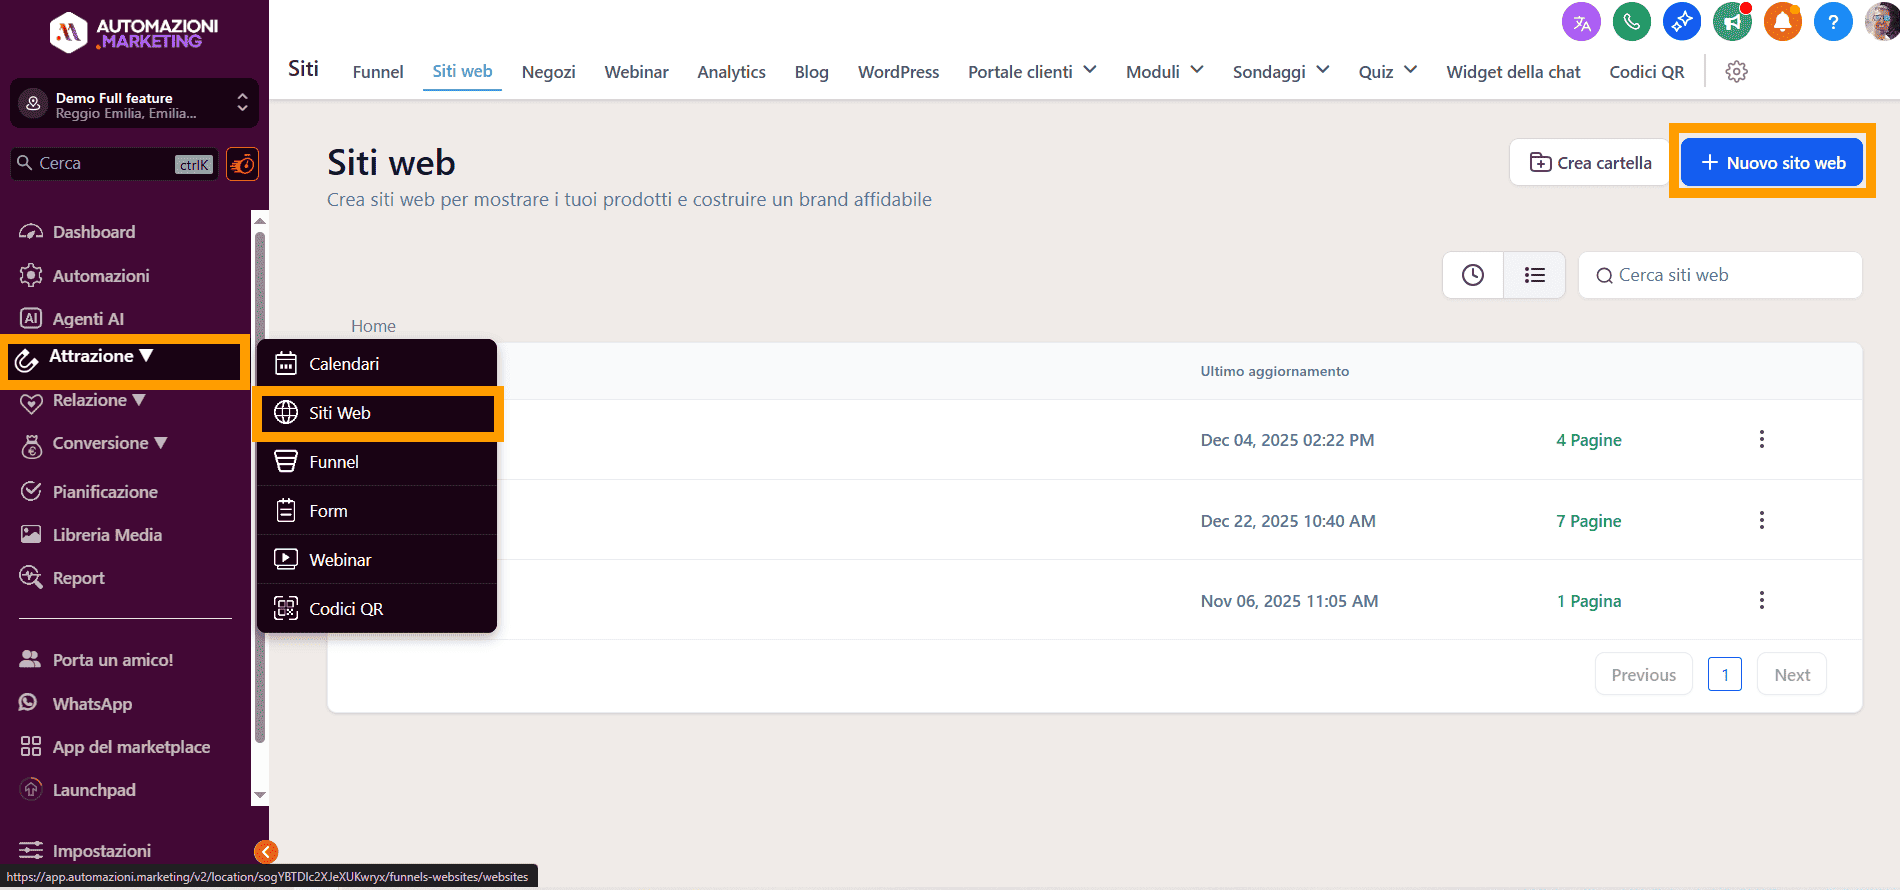Open the megaphone announcements icon
Image resolution: width=1900 pixels, height=890 pixels.
(x=1732, y=22)
